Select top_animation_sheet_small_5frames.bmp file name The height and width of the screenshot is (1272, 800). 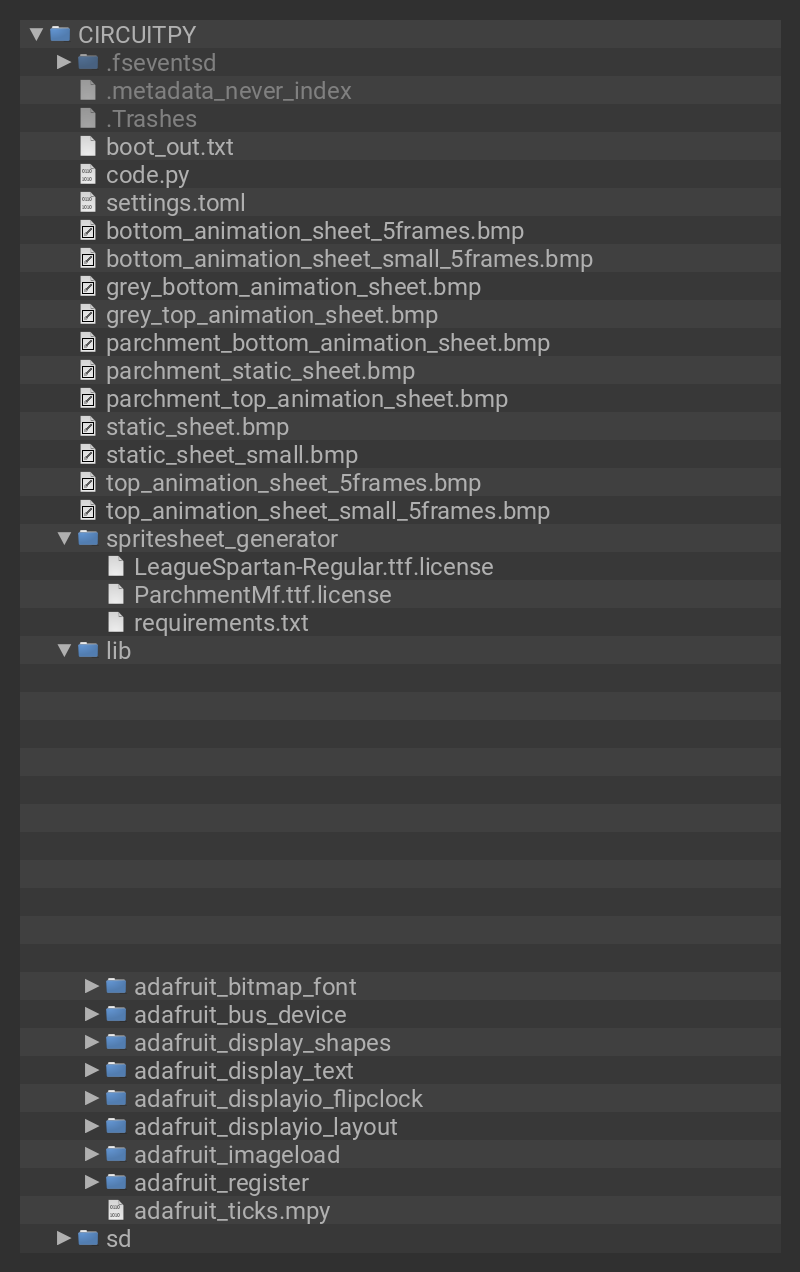tap(327, 511)
